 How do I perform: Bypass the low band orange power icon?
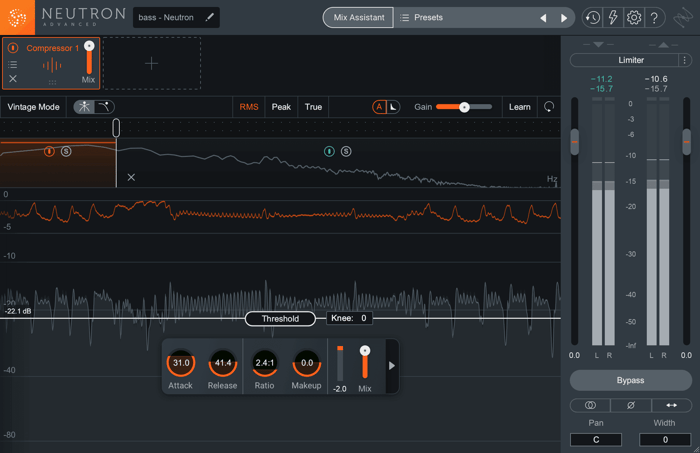click(49, 151)
